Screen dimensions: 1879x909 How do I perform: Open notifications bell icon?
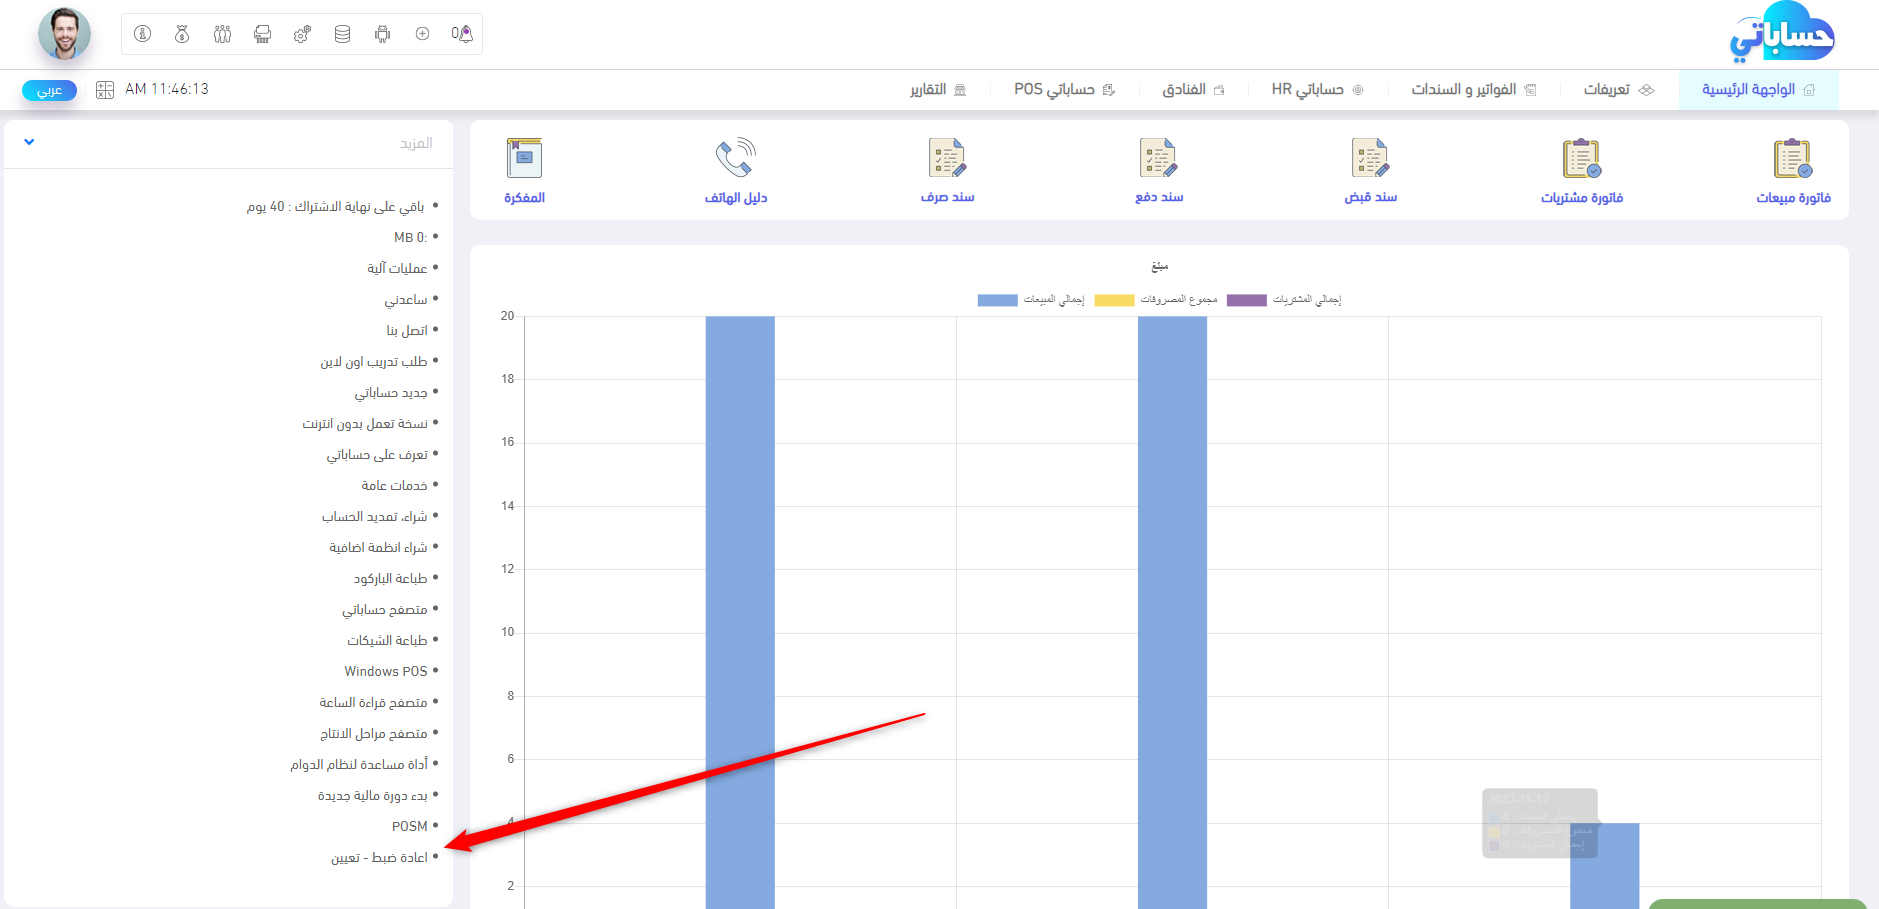click(x=462, y=34)
